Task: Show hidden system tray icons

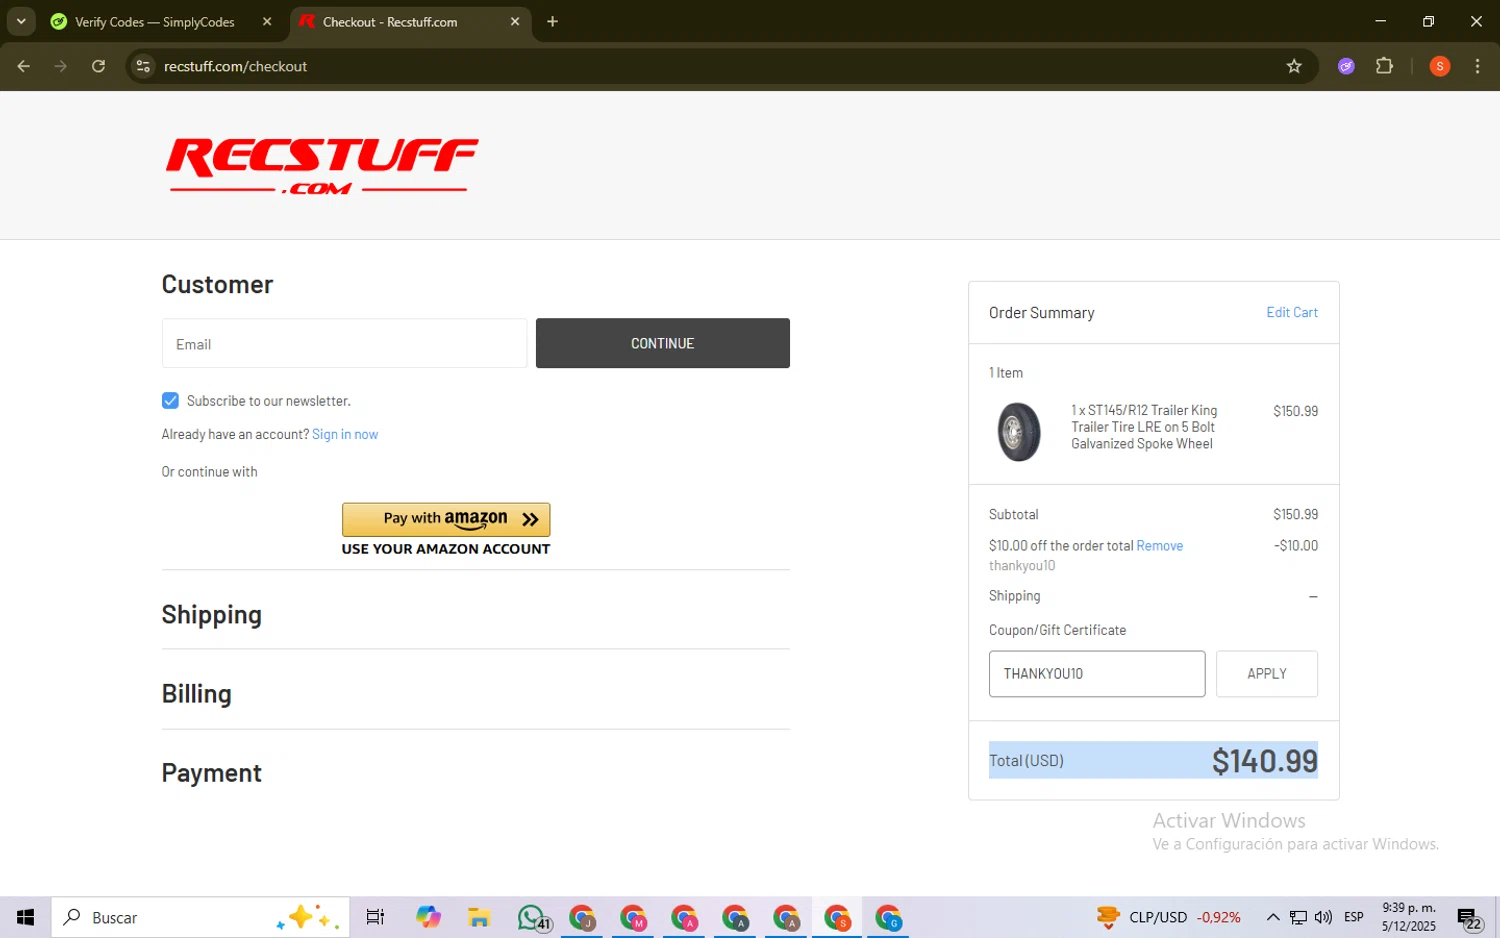Action: point(1272,917)
